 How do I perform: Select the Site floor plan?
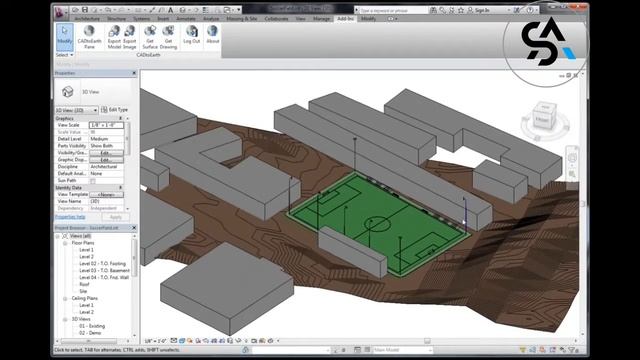click(83, 291)
